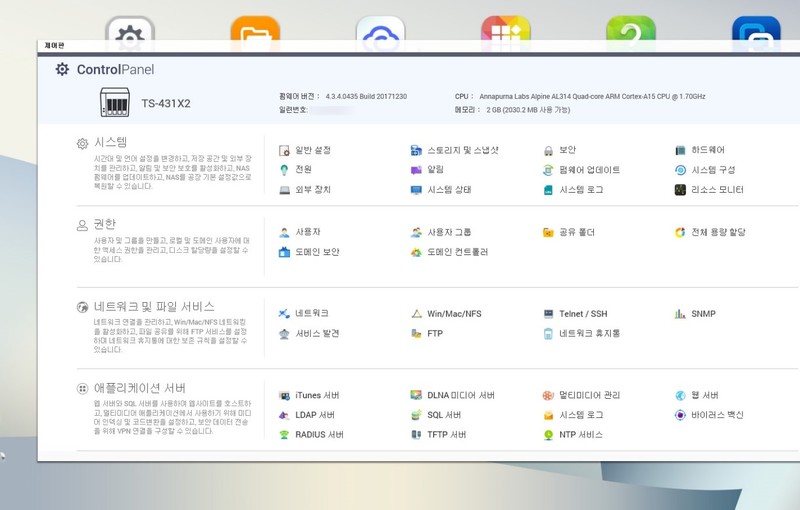Open the blue desktop icon at right
This screenshot has width=800, height=510.
[756, 32]
